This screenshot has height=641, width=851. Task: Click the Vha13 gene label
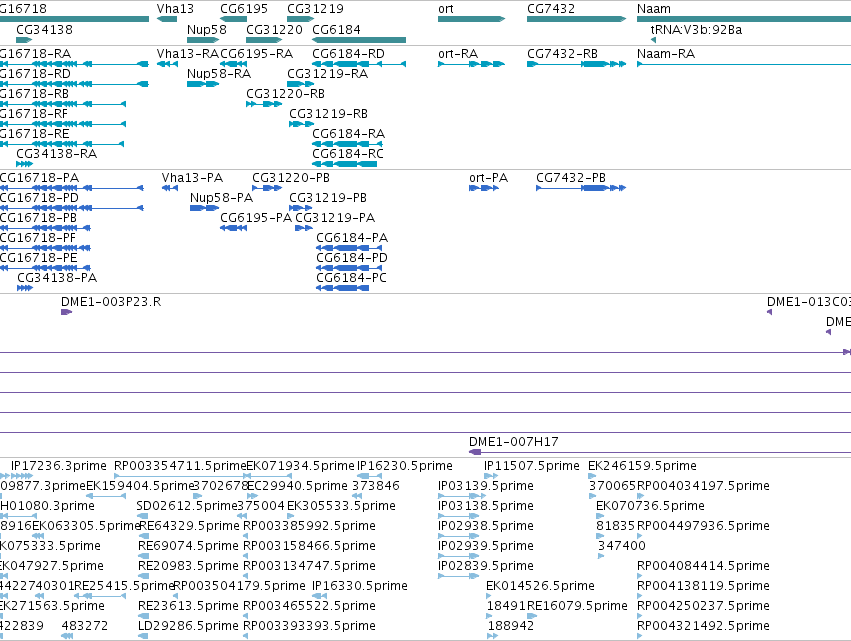[x=175, y=9]
